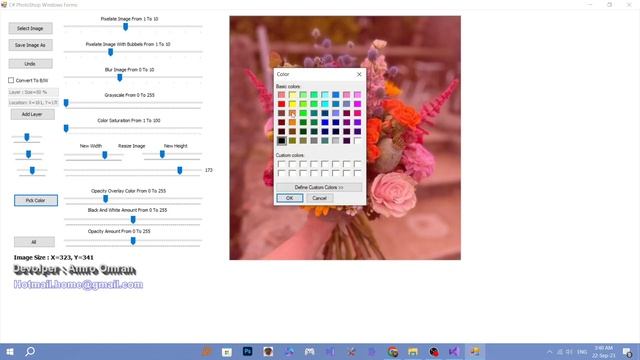Click the Pixelate Image slider handle

click(x=125, y=27)
